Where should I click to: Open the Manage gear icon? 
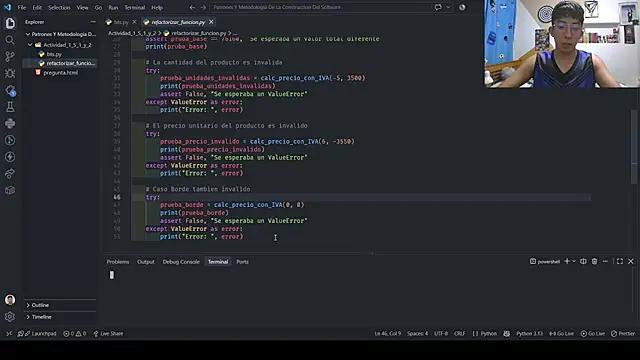(10, 316)
